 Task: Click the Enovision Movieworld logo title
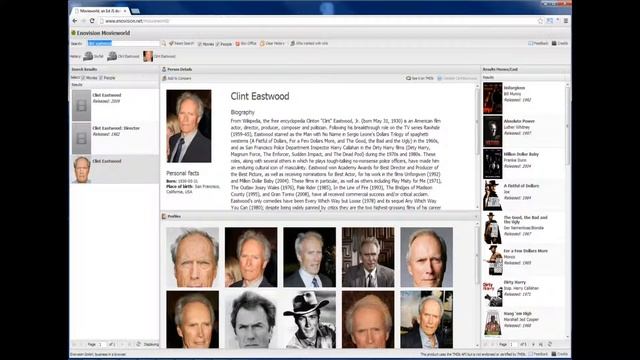pos(100,33)
